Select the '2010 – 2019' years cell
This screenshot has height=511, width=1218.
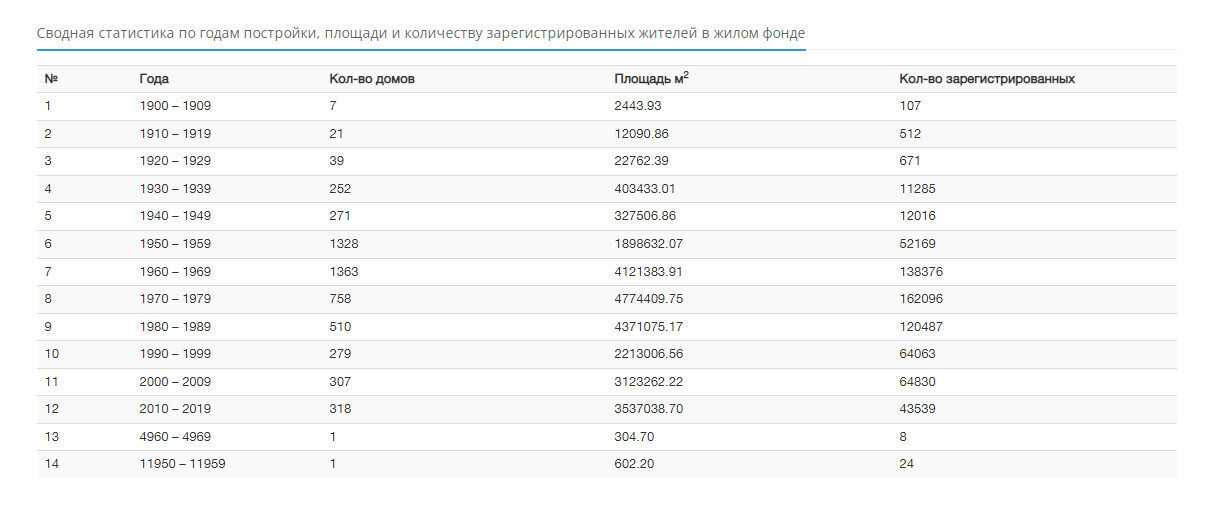175,409
